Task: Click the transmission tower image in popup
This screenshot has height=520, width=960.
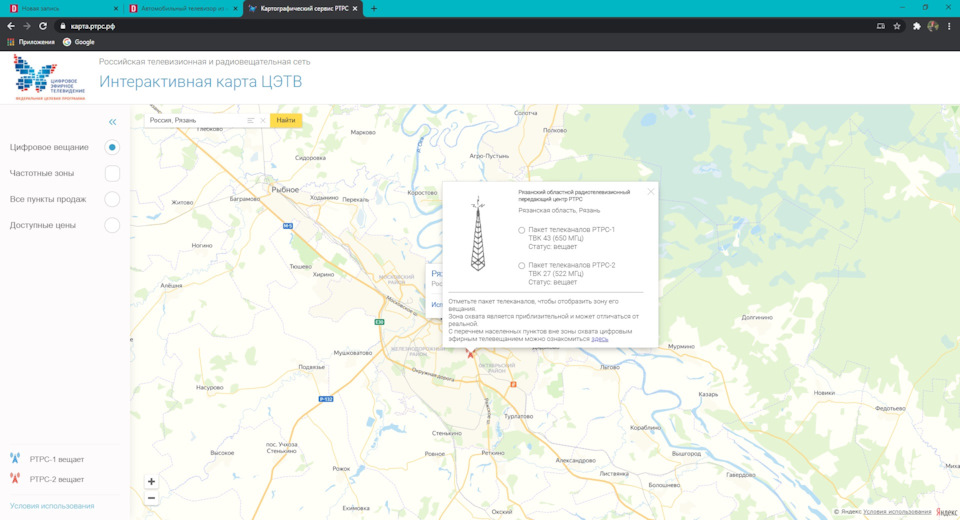Action: click(x=478, y=233)
